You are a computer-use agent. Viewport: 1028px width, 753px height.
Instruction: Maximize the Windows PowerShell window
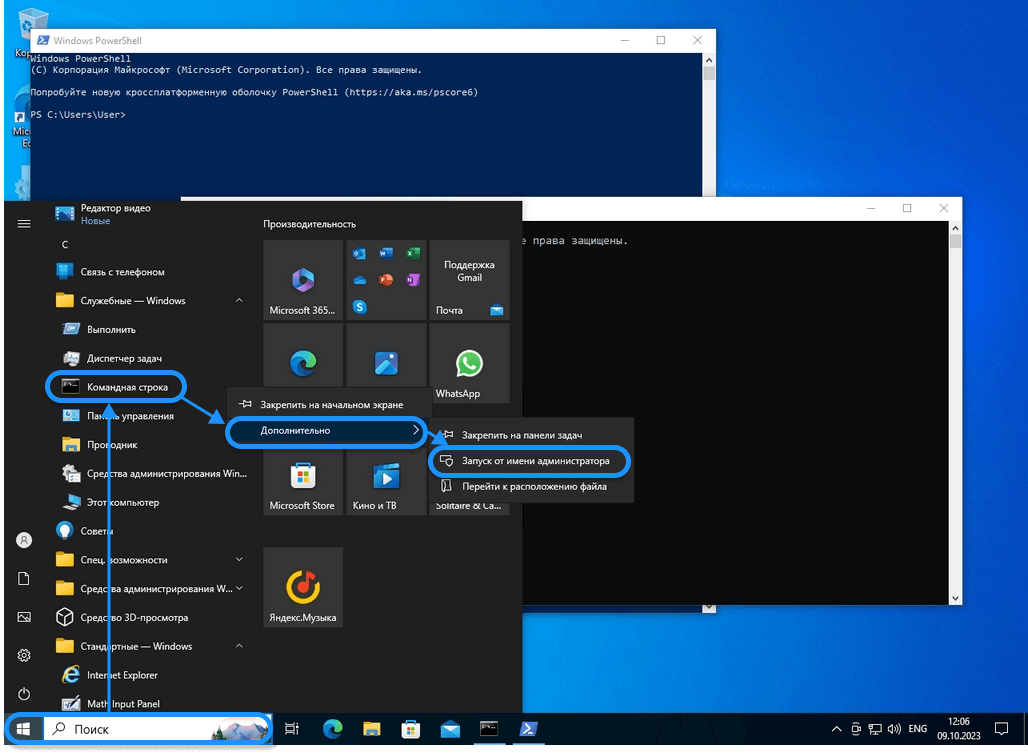coord(661,40)
